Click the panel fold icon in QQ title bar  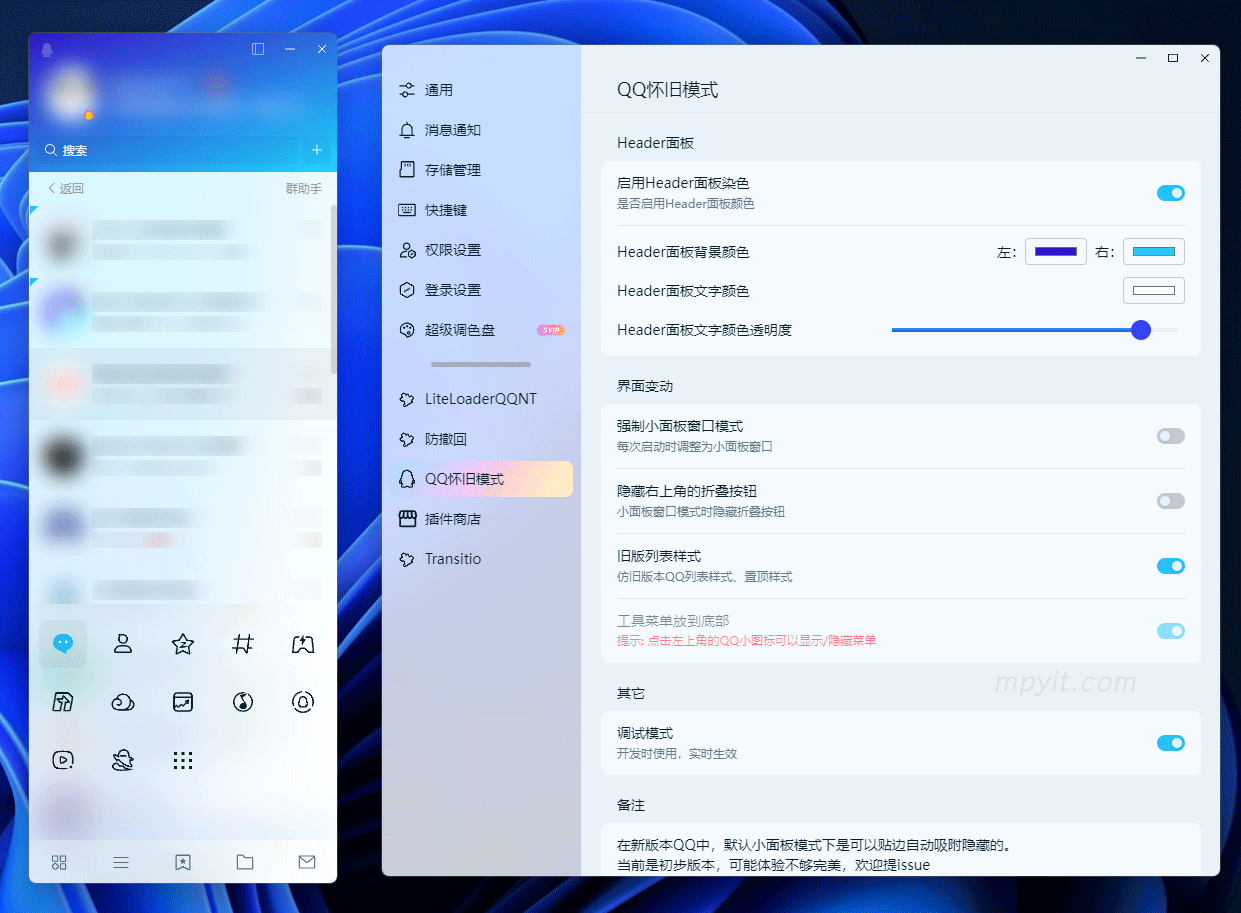[x=258, y=49]
